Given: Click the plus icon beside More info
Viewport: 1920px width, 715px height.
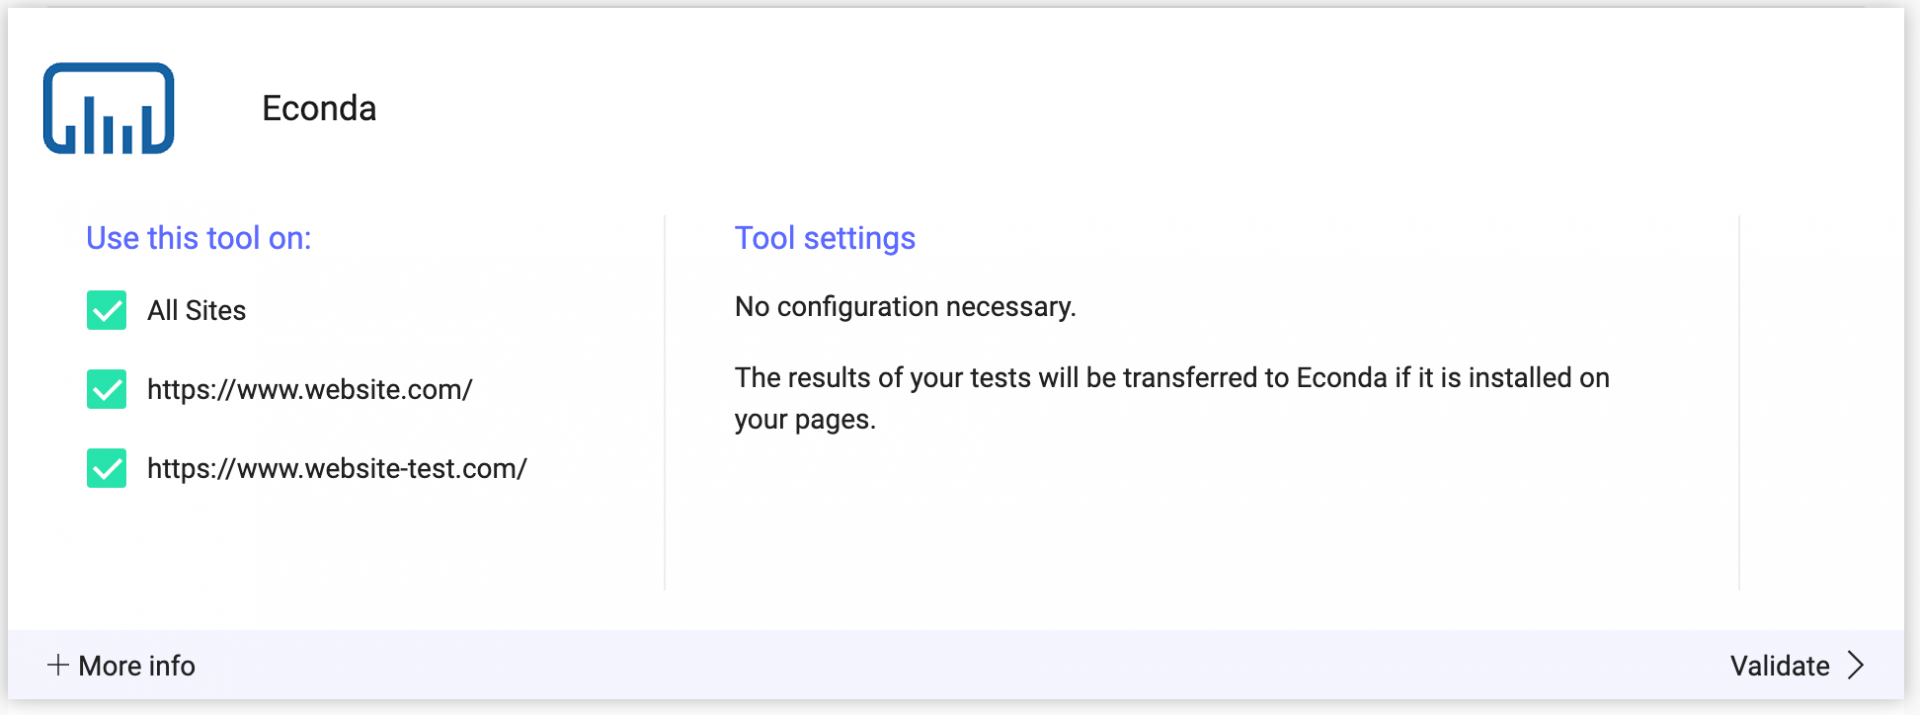Looking at the screenshot, I should [x=58, y=665].
